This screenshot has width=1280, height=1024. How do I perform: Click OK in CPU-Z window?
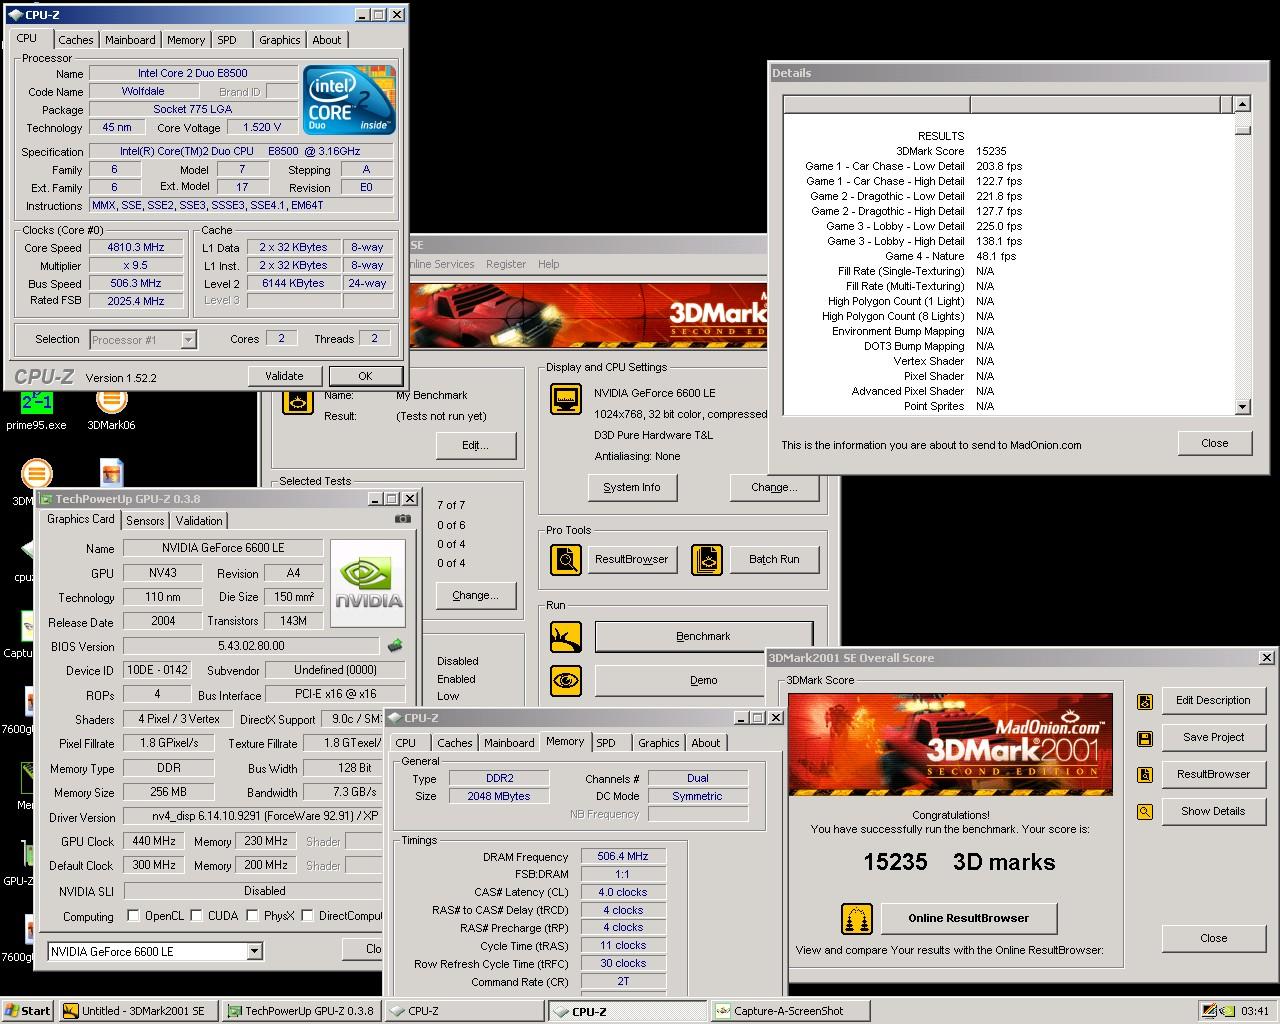click(365, 376)
